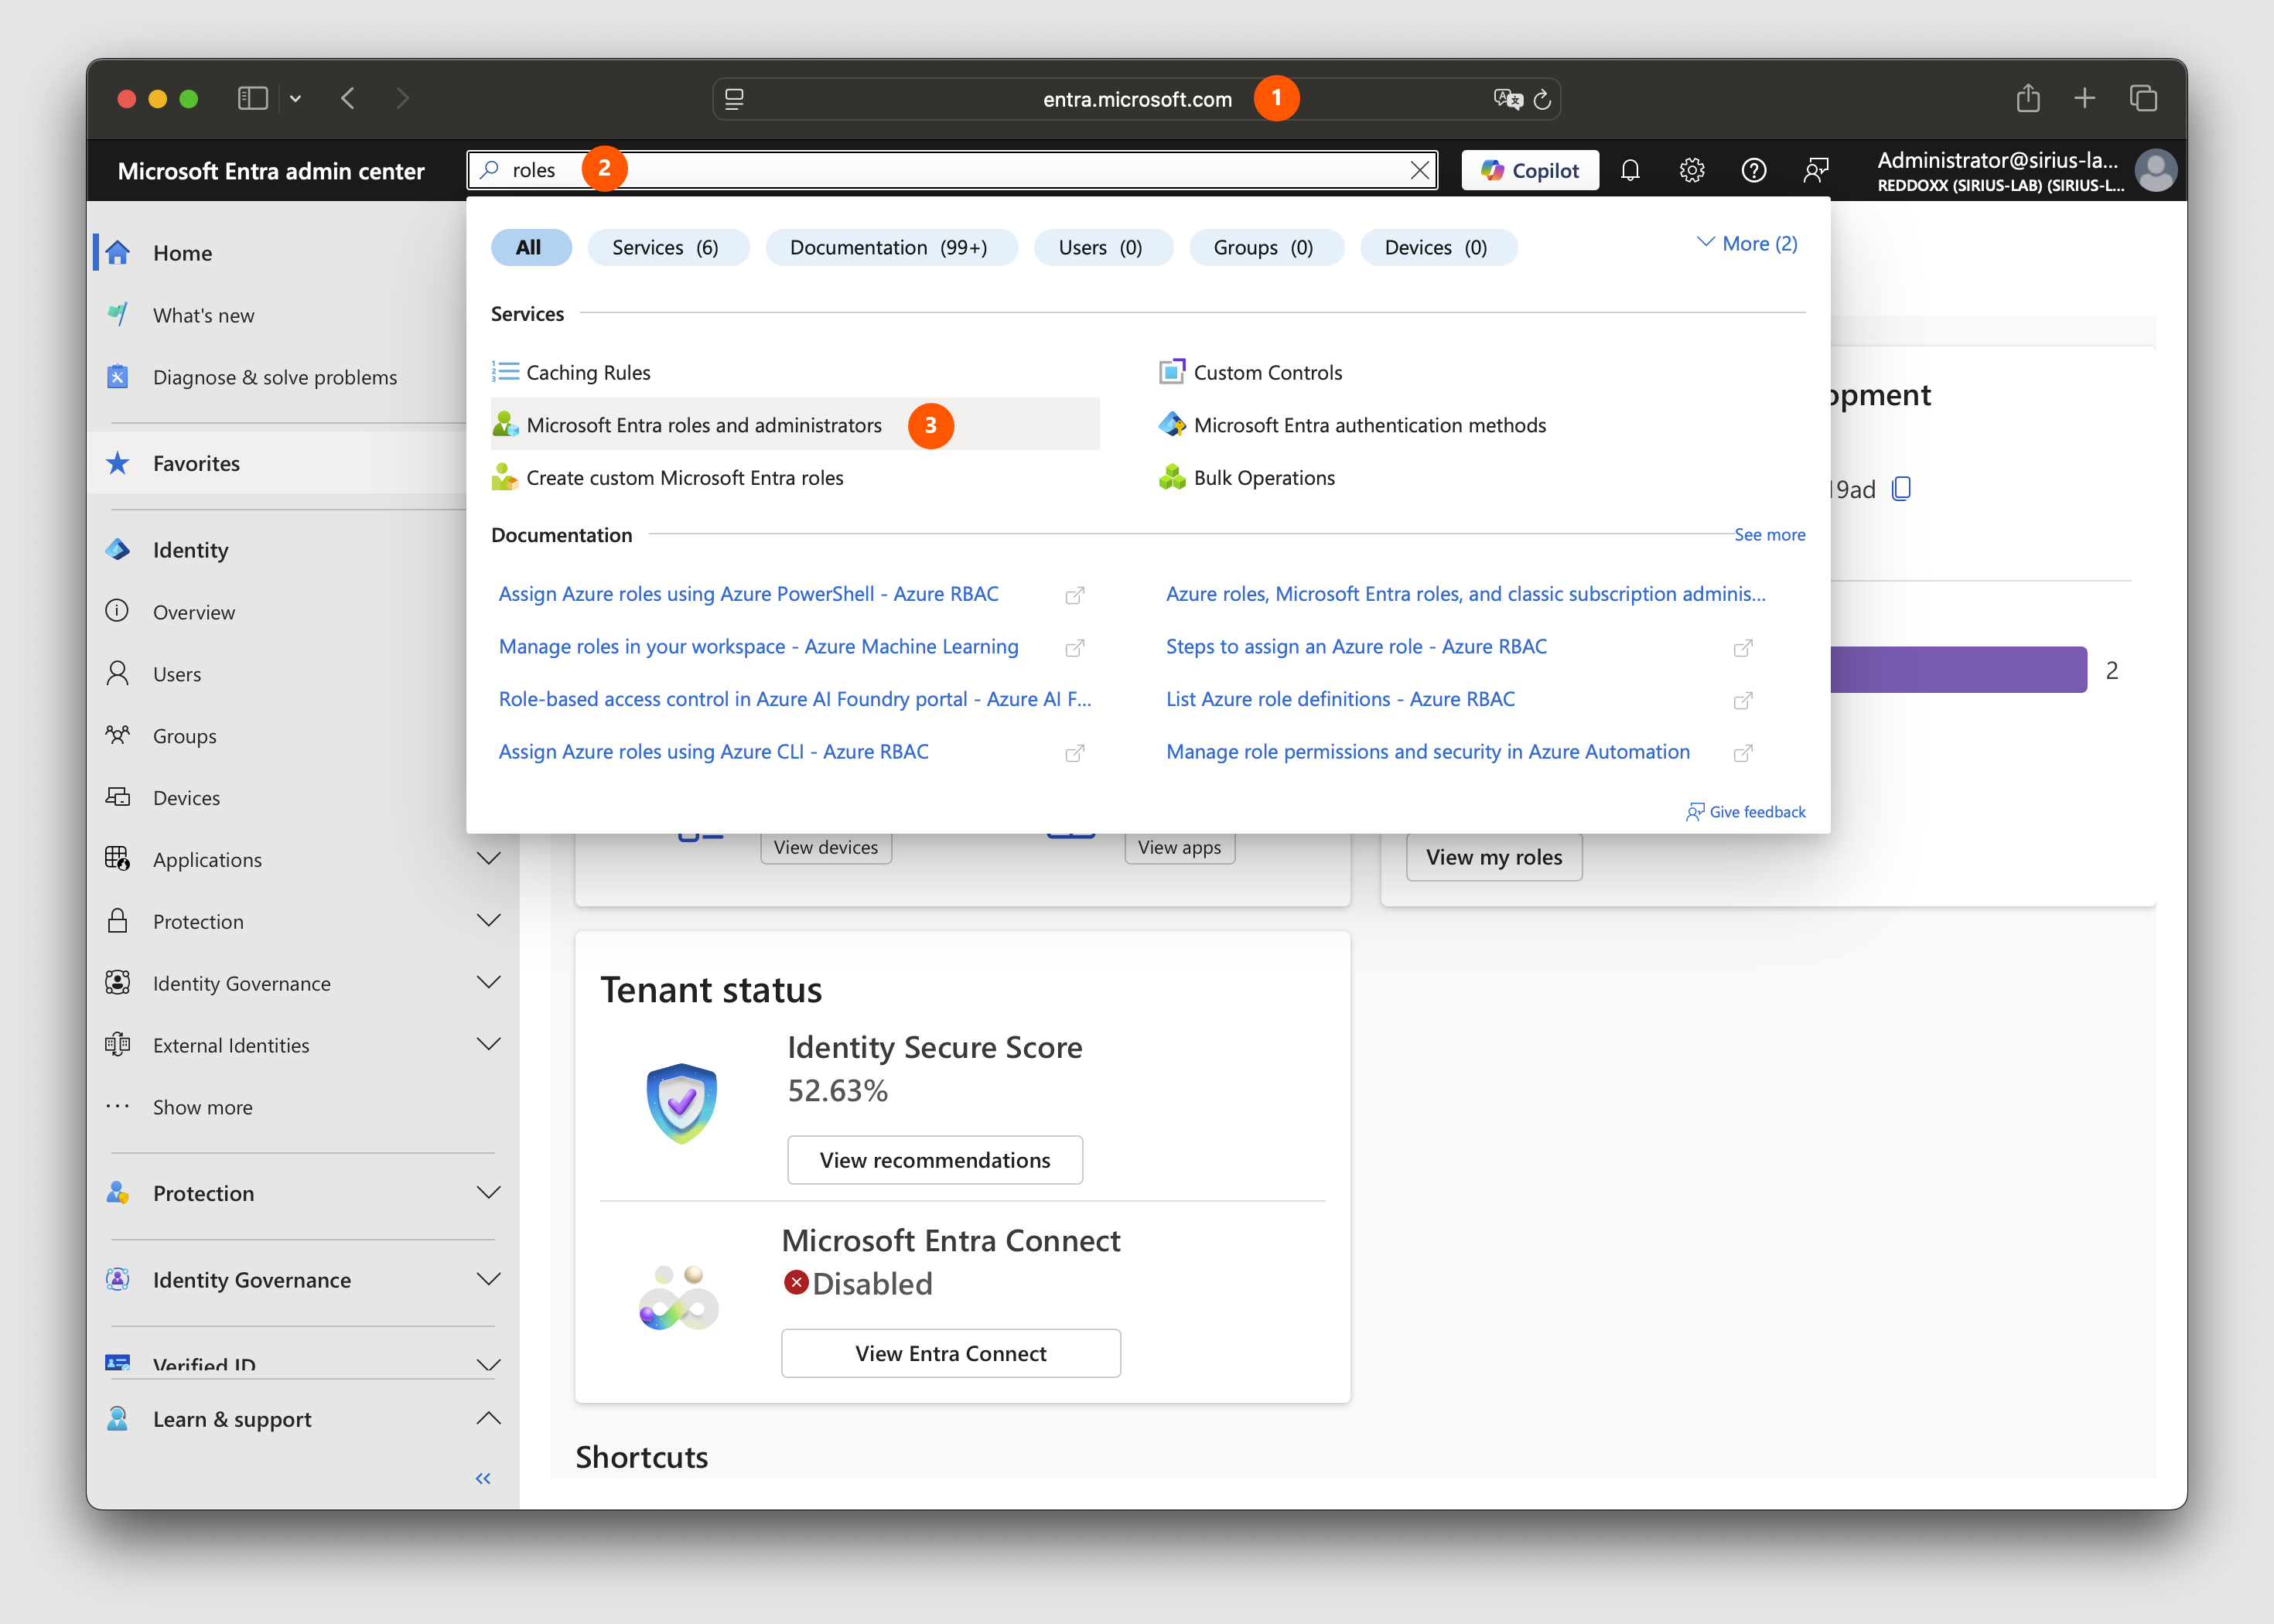The width and height of the screenshot is (2274, 1624).
Task: Open Safari share icon
Action: 2028,98
